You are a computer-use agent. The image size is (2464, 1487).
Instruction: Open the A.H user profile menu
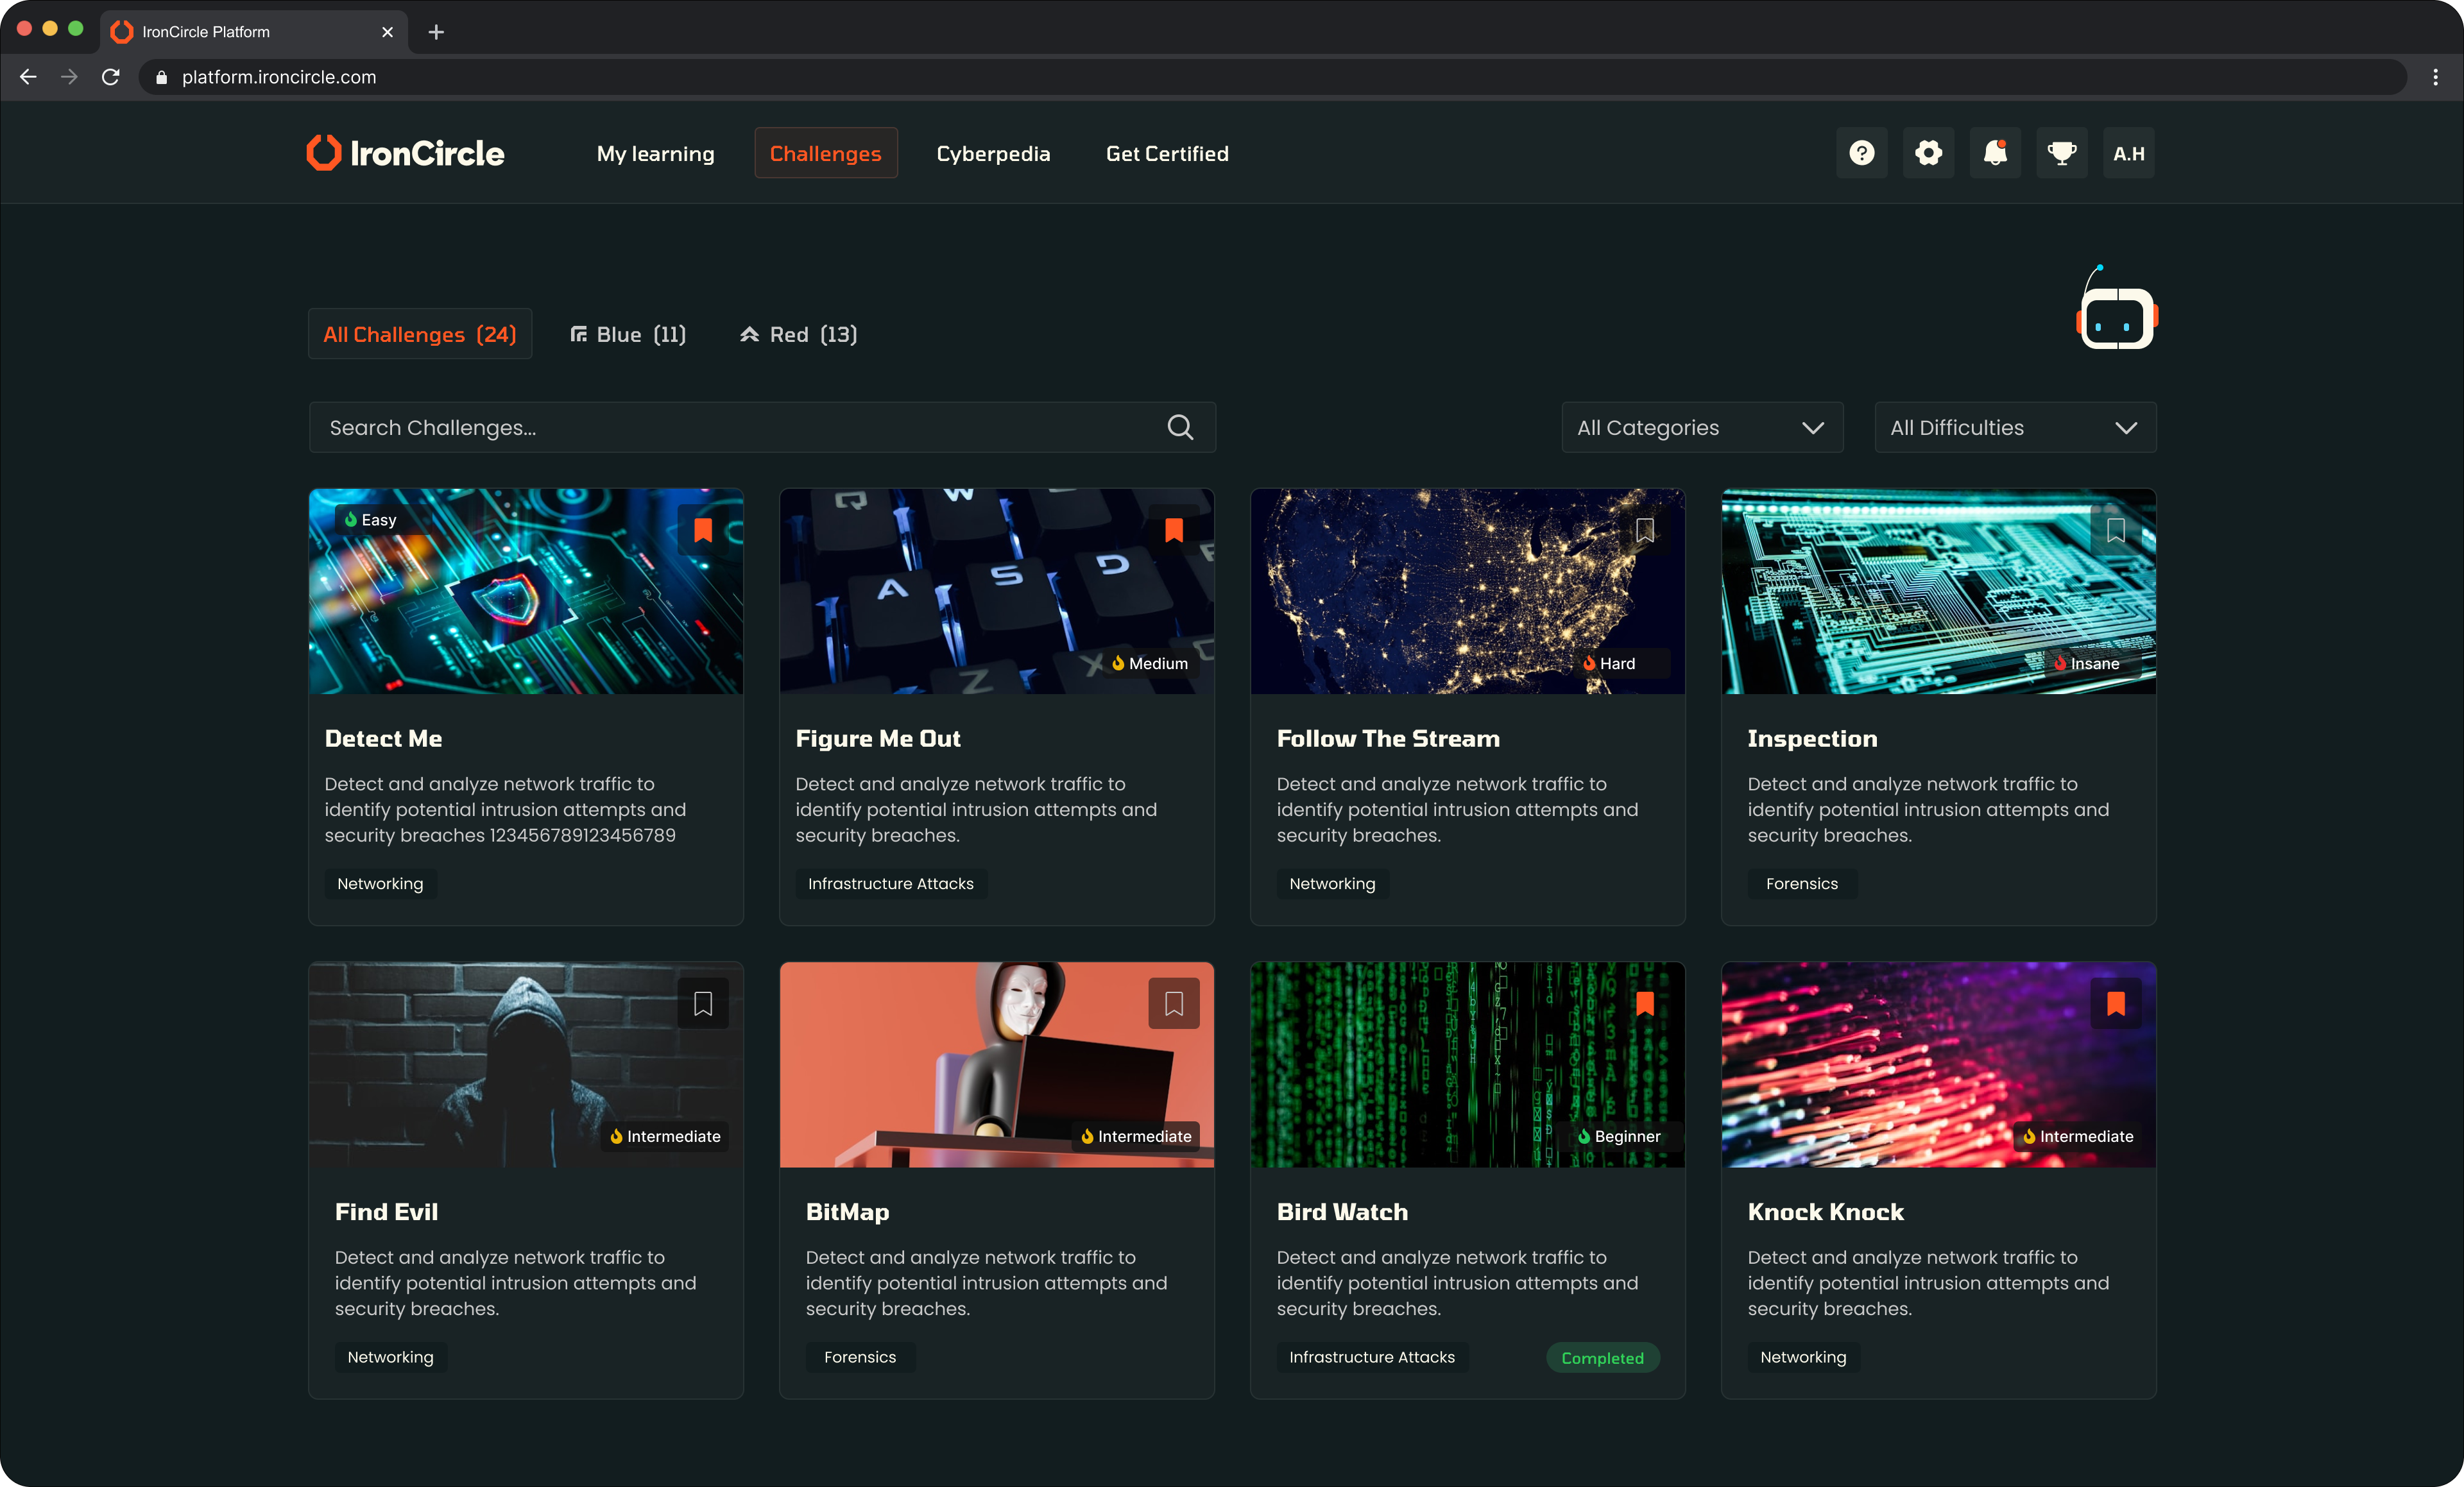(2128, 153)
